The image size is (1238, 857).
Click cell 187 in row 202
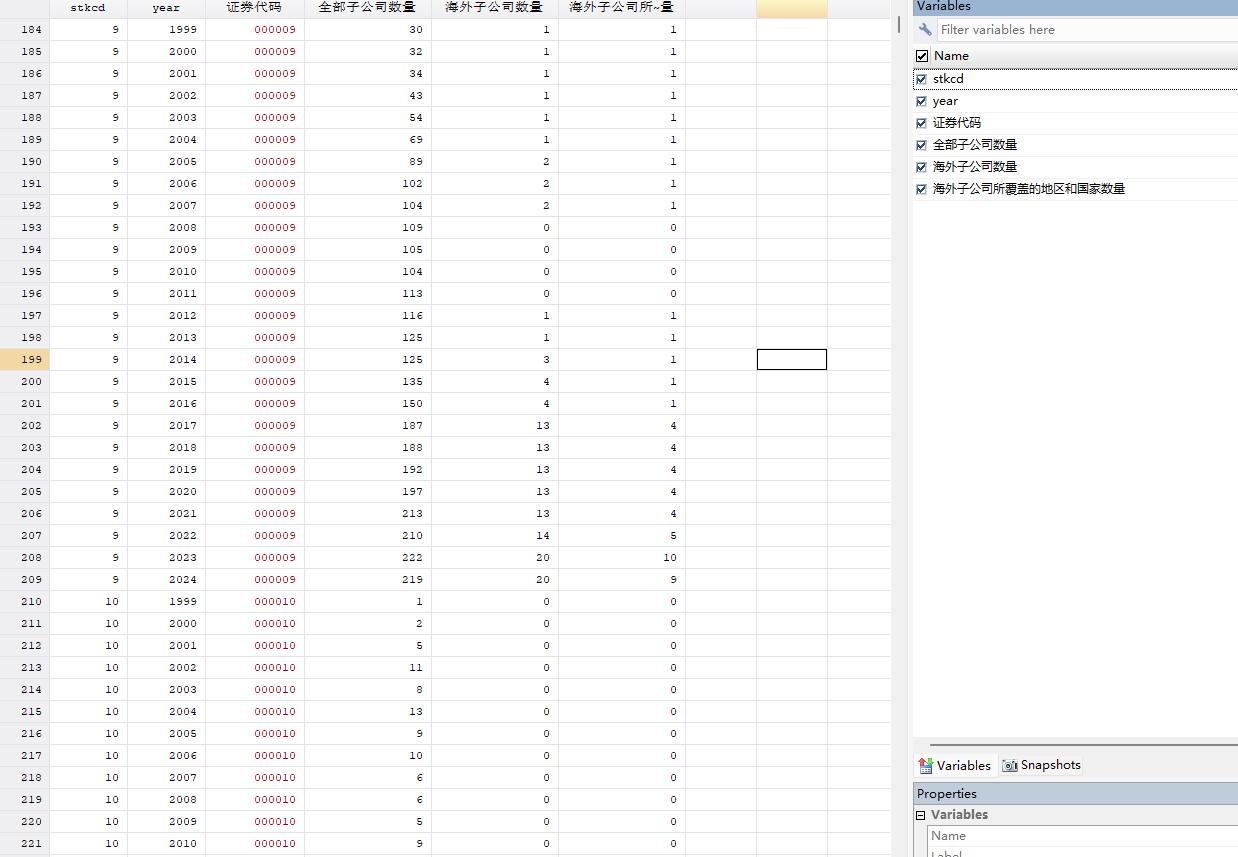coord(368,426)
